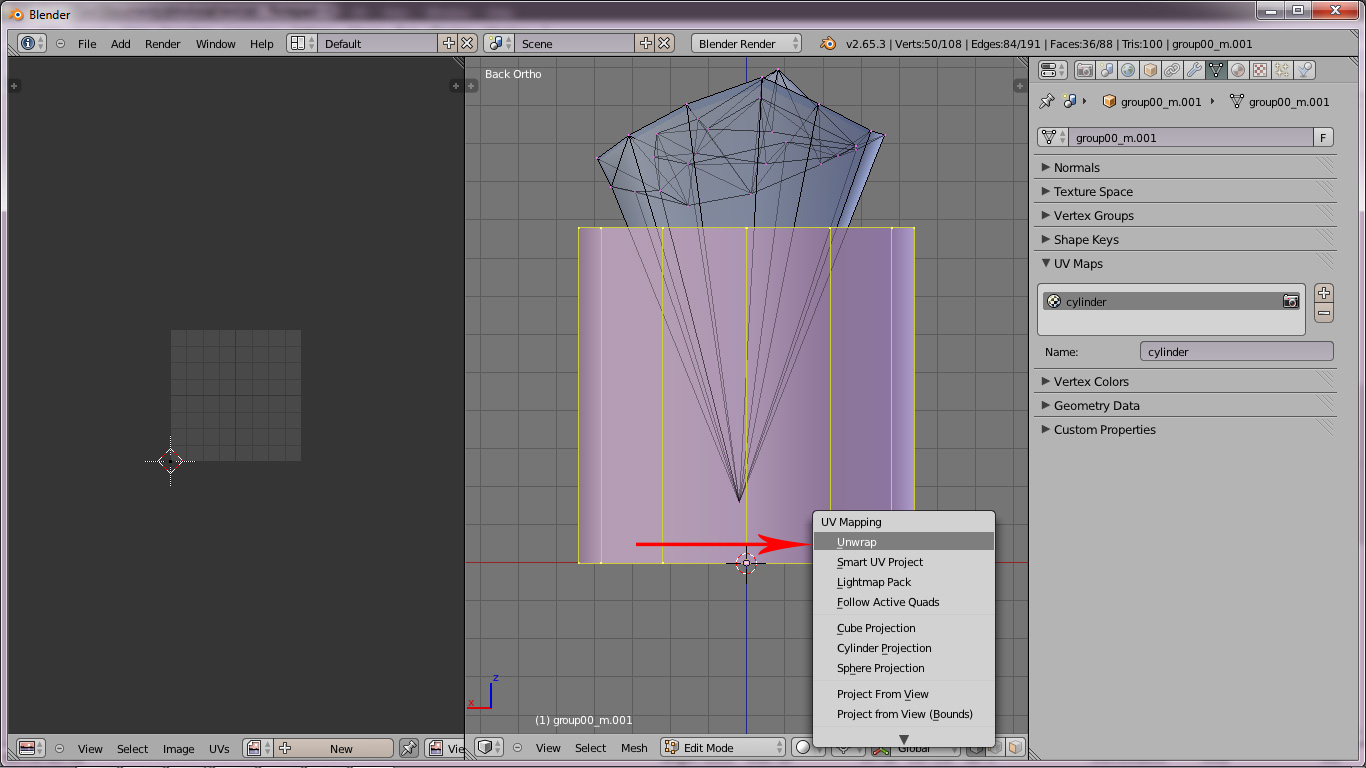1366x768 pixels.
Task: Open the Material properties sphere tab
Action: (1238, 70)
